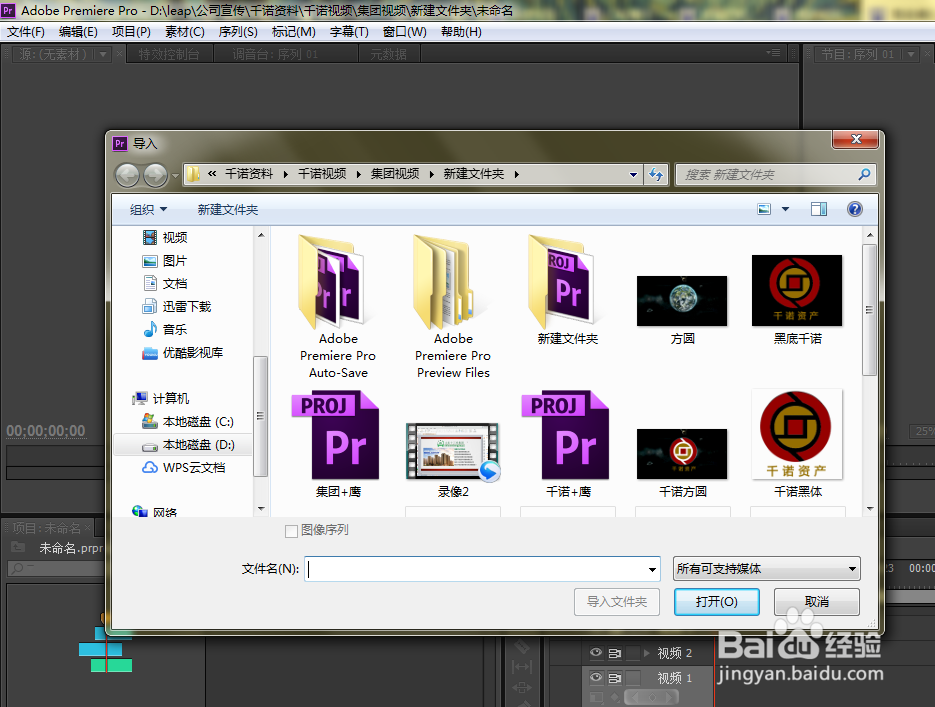The width and height of the screenshot is (935, 707).
Task: Change the view mode icon
Action: coord(764,209)
